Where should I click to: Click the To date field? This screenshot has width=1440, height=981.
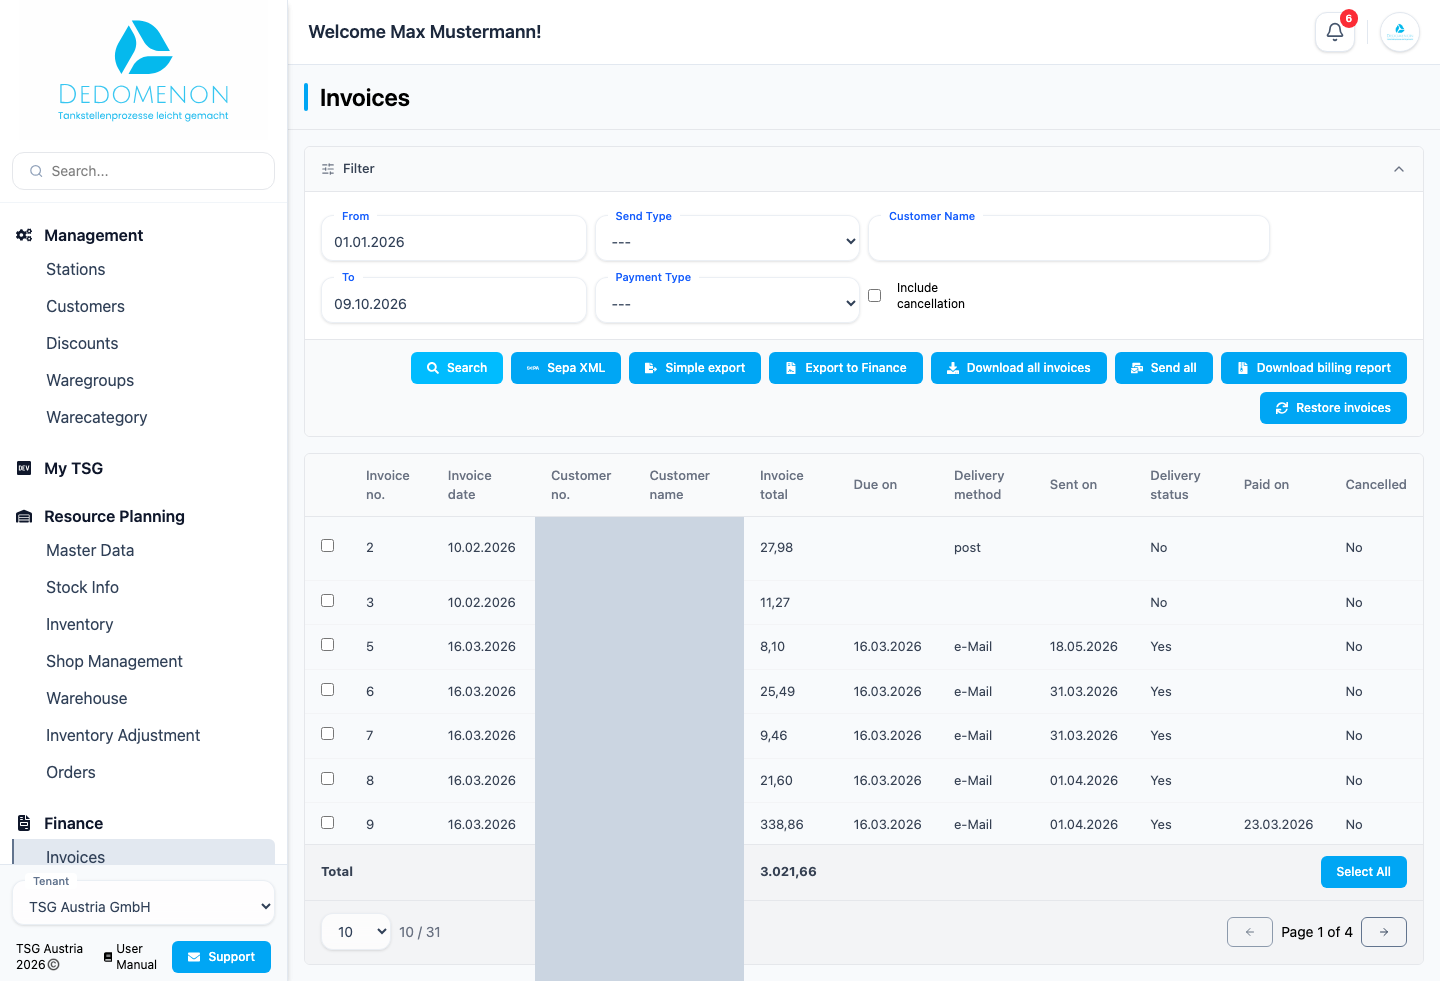(454, 302)
